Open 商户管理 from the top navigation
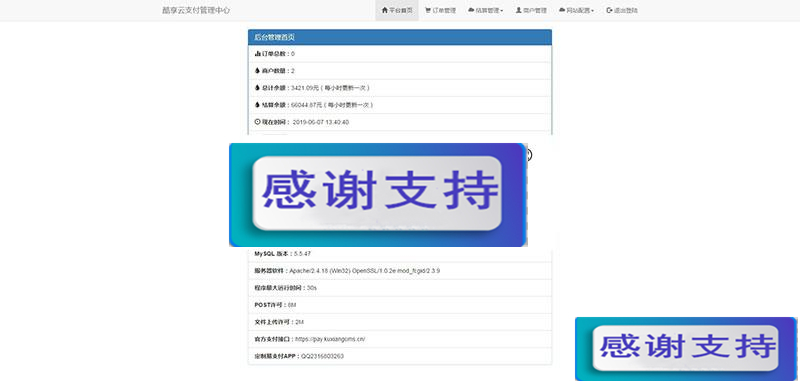 click(531, 10)
